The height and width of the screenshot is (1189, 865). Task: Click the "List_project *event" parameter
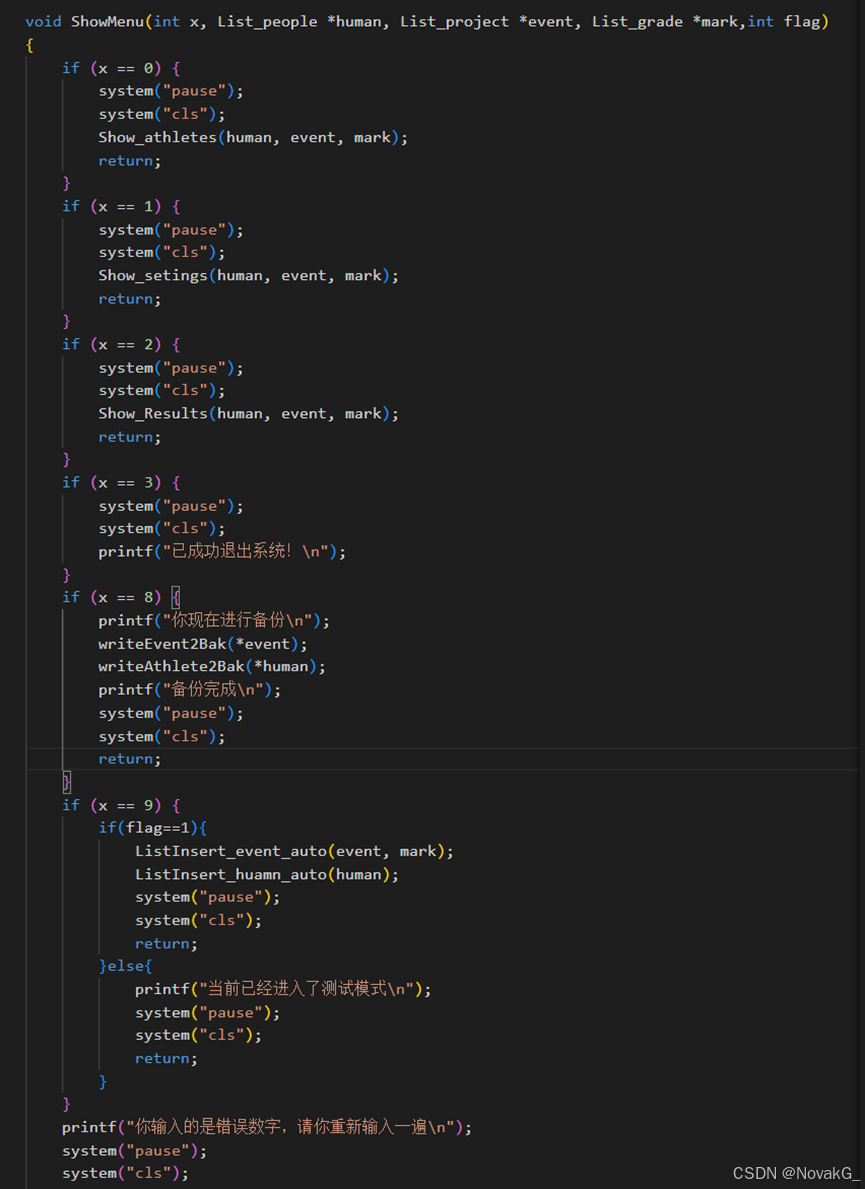click(x=487, y=21)
